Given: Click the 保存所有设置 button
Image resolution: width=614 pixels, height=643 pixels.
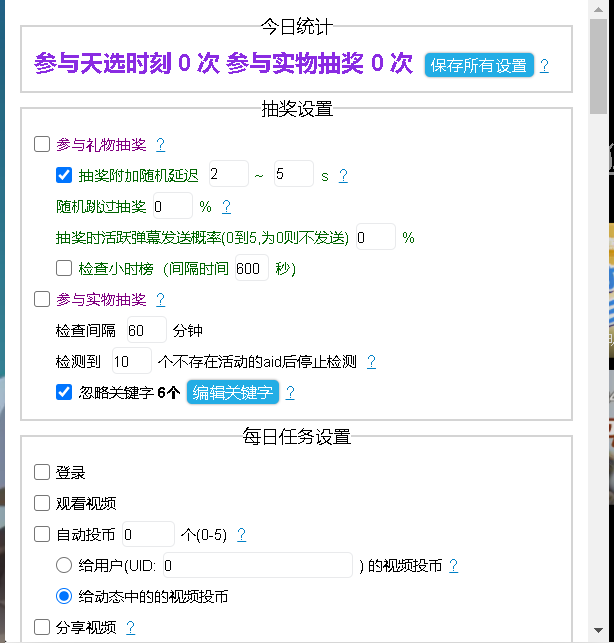Looking at the screenshot, I should coord(479,65).
